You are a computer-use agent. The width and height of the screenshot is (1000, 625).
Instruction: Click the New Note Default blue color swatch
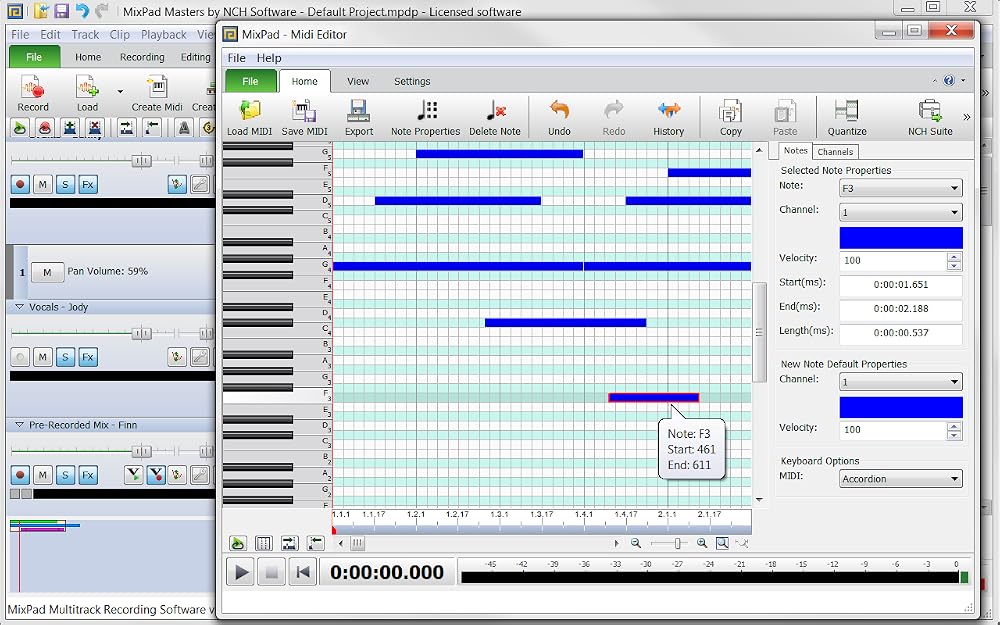[x=901, y=407]
